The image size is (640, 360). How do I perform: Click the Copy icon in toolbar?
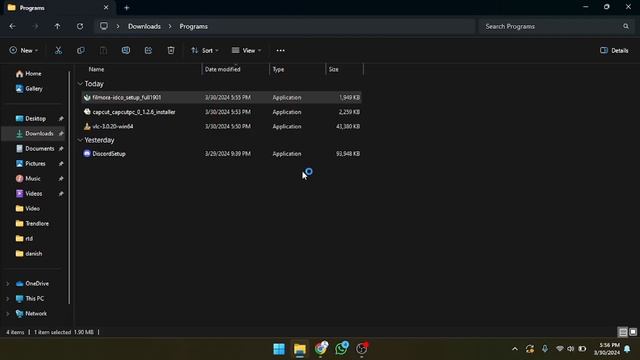81,50
